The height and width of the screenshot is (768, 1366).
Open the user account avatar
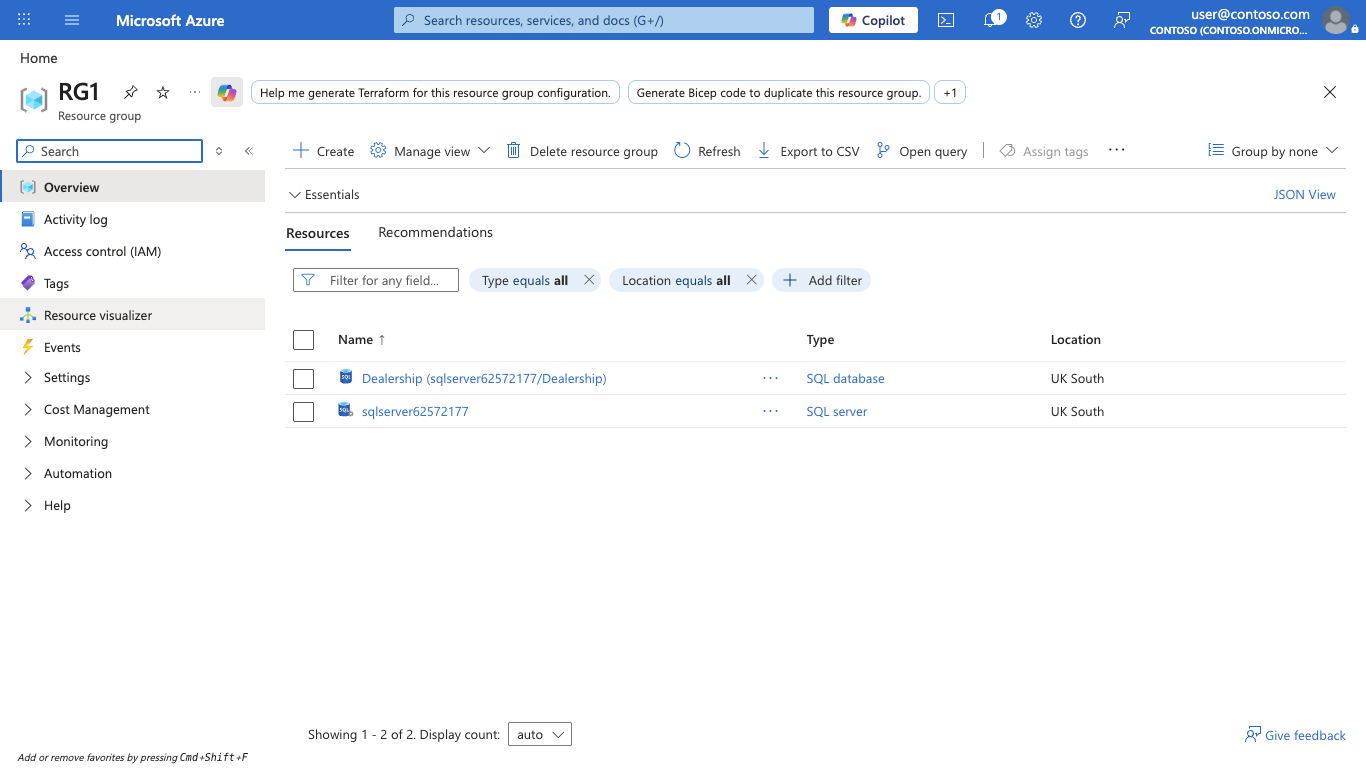(x=1335, y=20)
